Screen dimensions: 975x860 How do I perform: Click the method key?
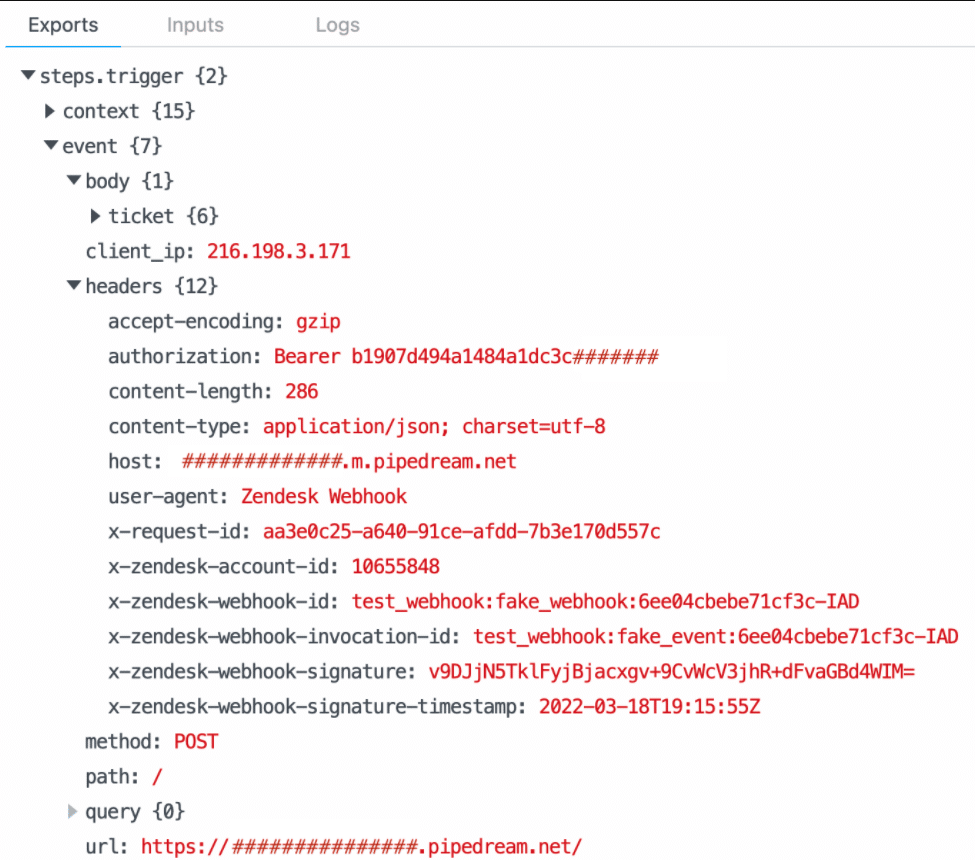[x=123, y=741]
